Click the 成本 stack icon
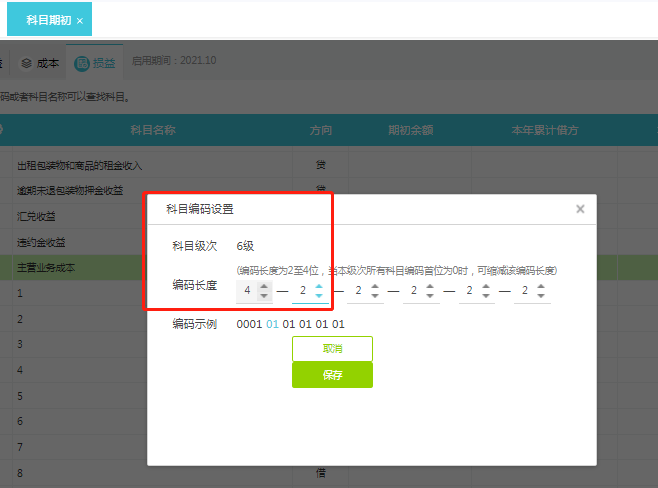 [26, 63]
